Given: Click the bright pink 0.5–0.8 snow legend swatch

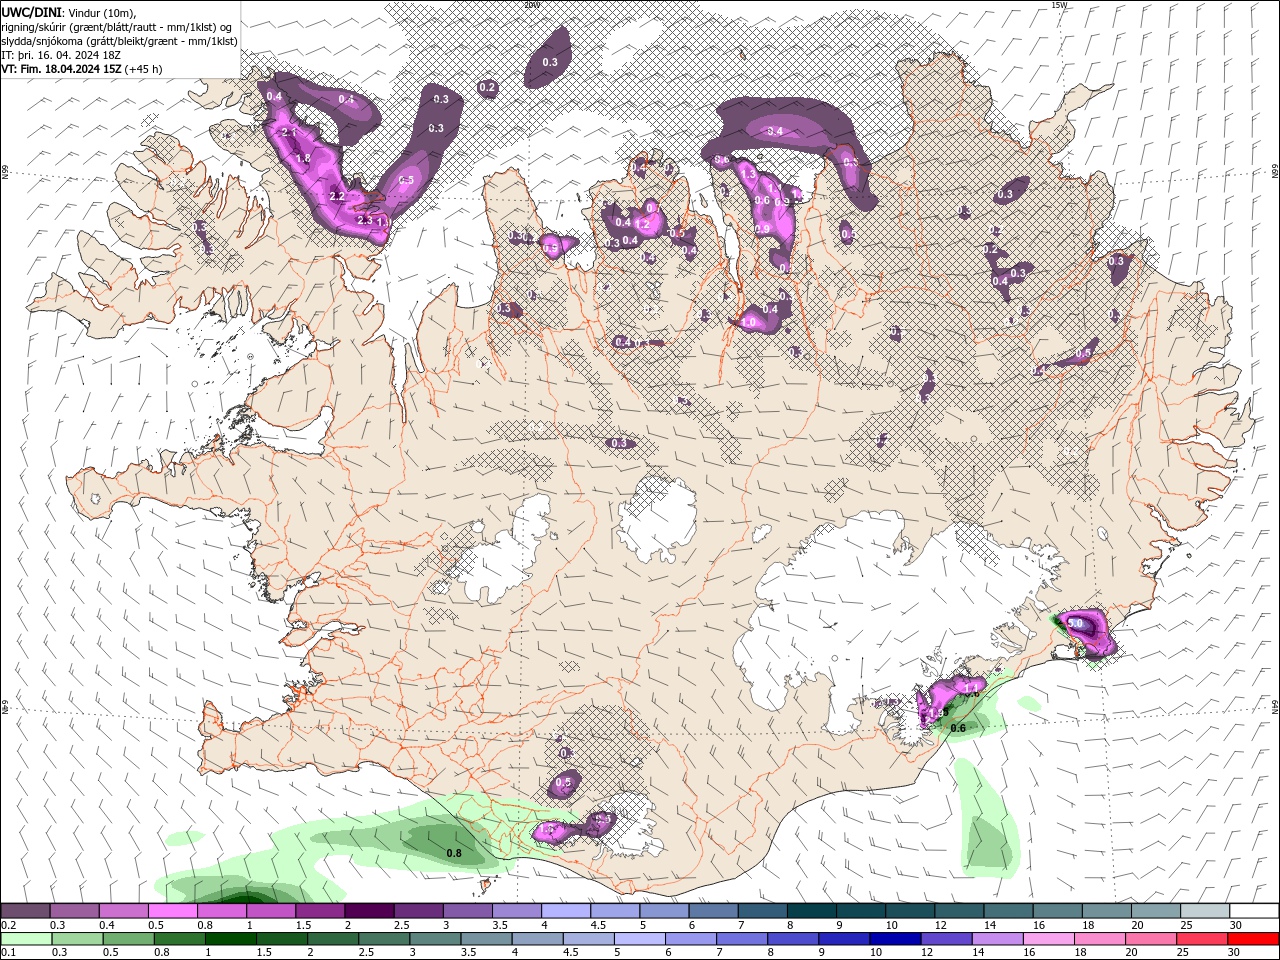Looking at the screenshot, I should [172, 911].
